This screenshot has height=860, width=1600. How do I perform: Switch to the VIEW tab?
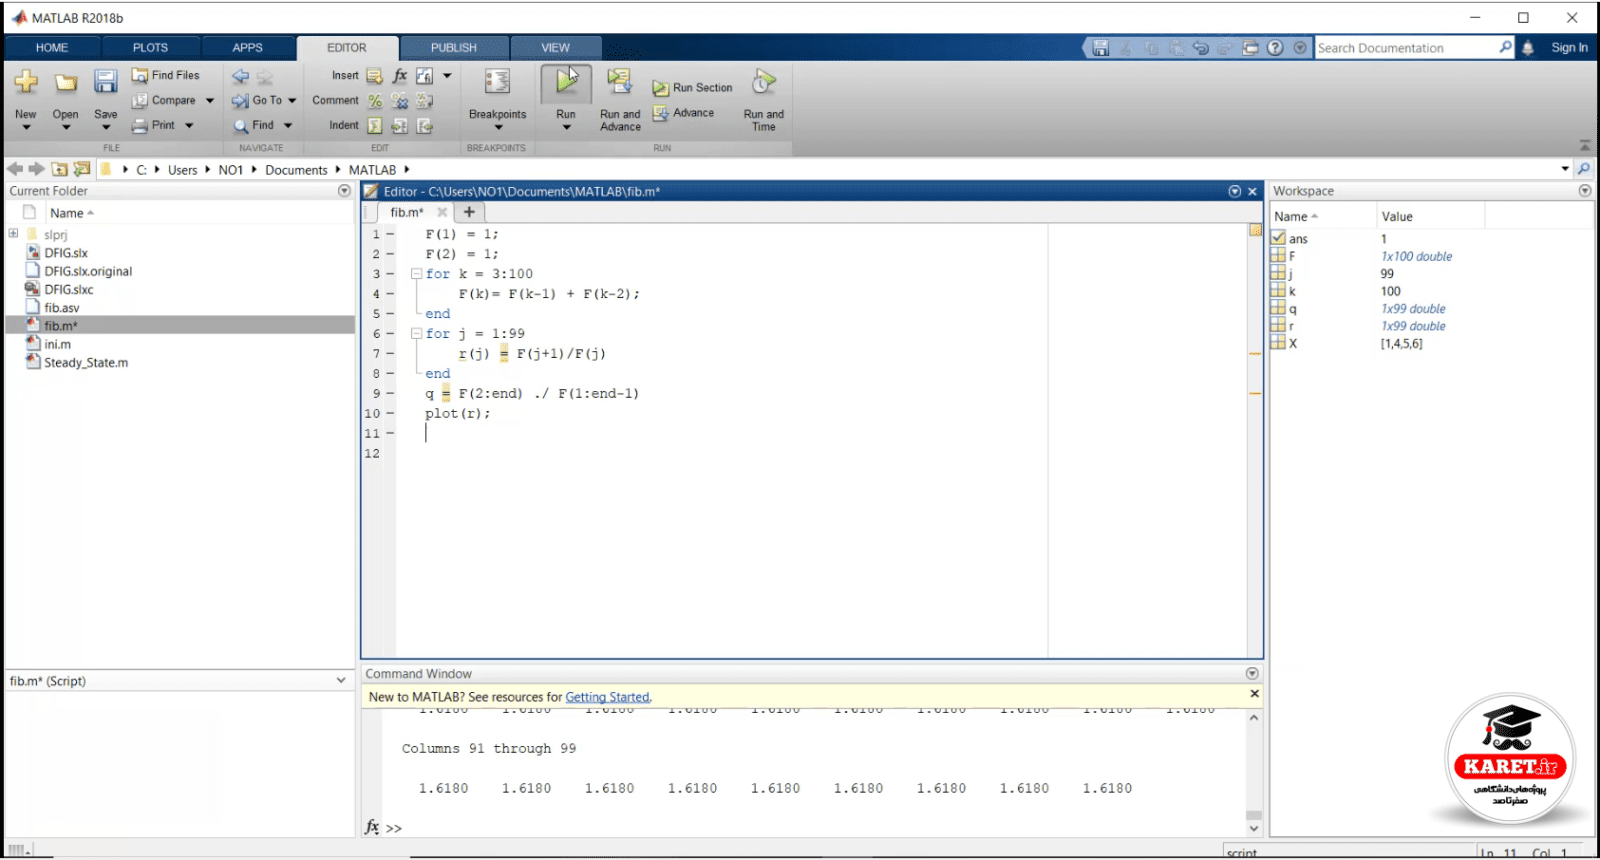coord(556,48)
